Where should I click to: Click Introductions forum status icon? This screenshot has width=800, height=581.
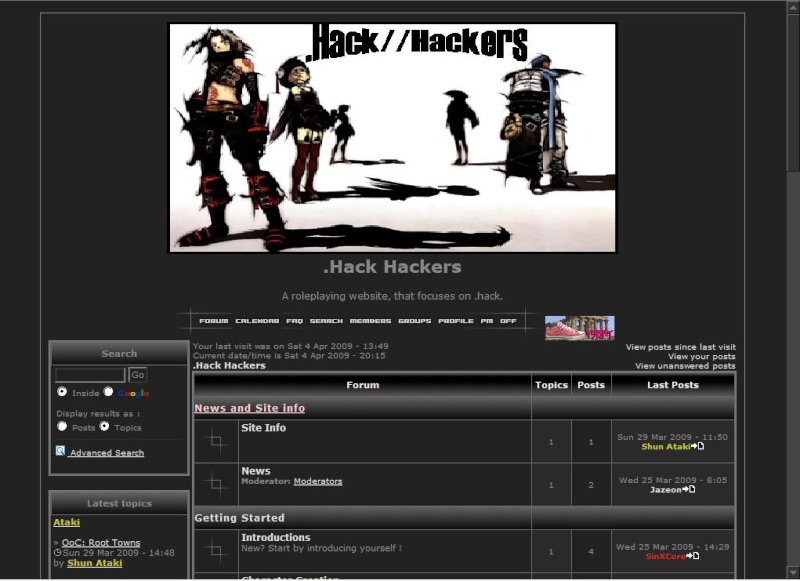216,551
